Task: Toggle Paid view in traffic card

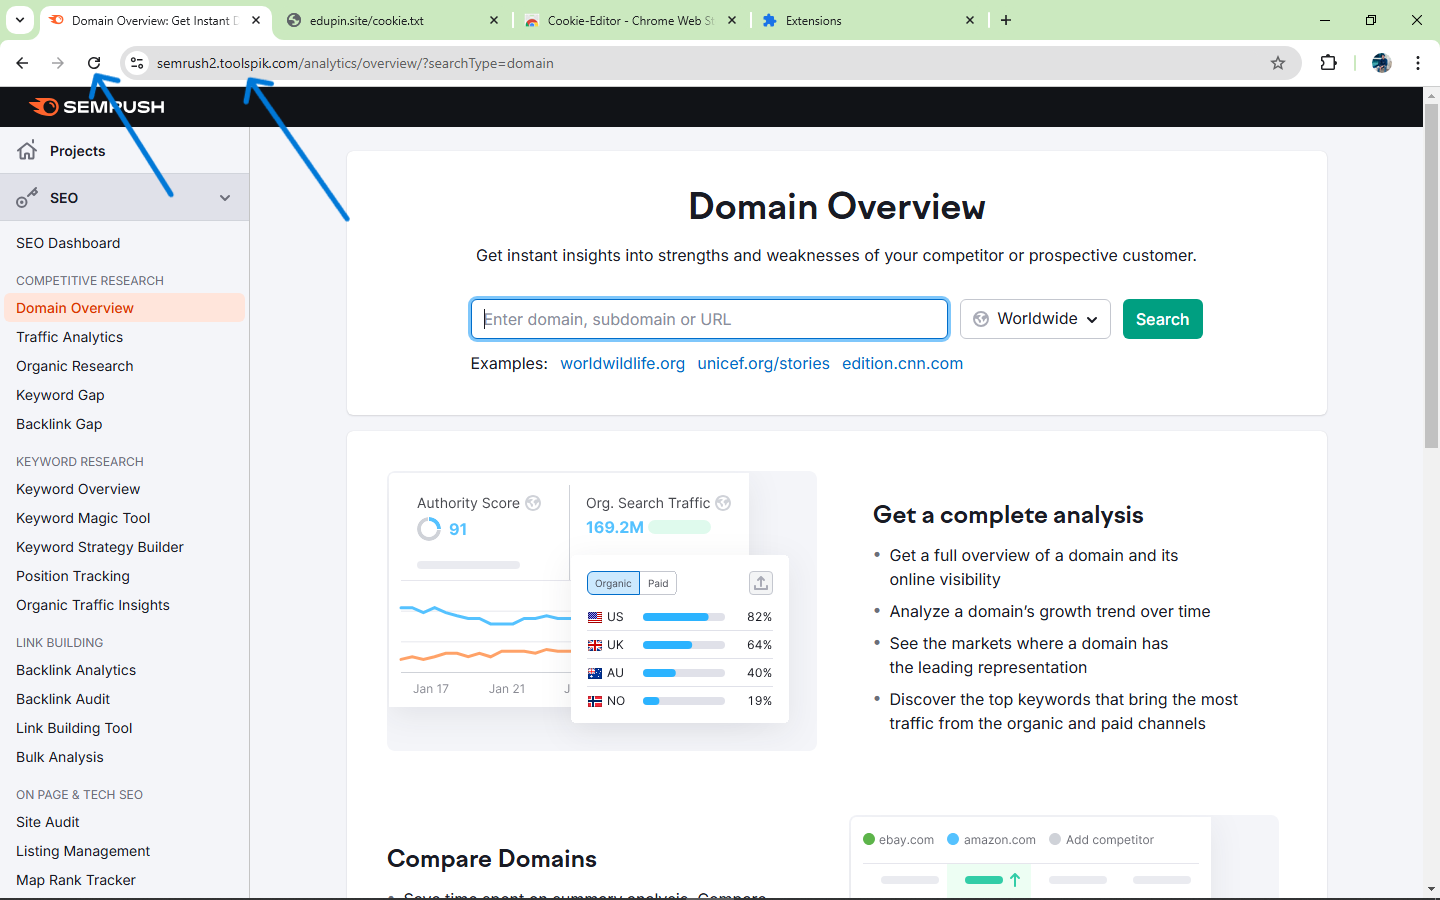Action: (x=658, y=583)
